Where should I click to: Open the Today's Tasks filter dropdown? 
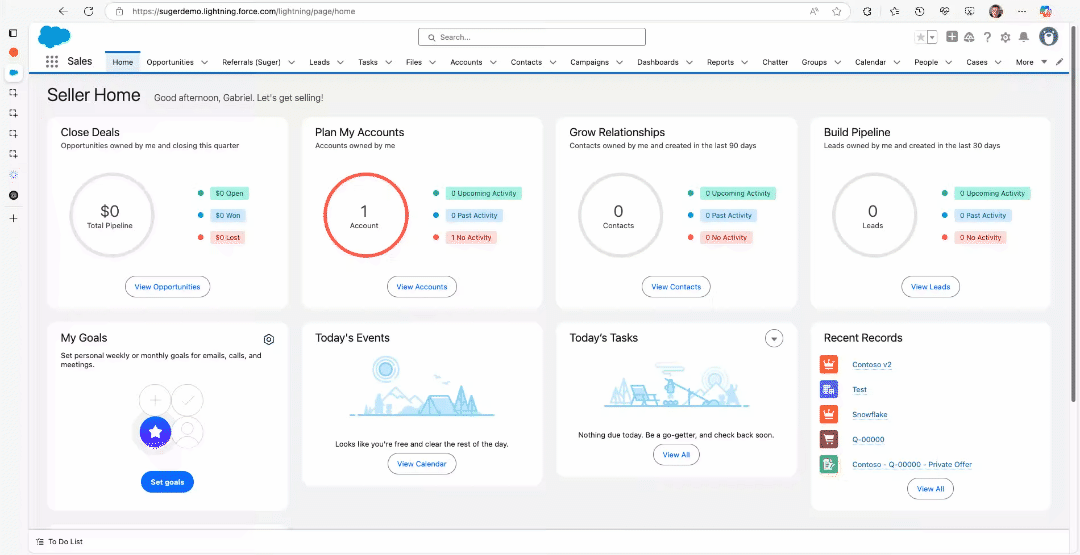(774, 338)
